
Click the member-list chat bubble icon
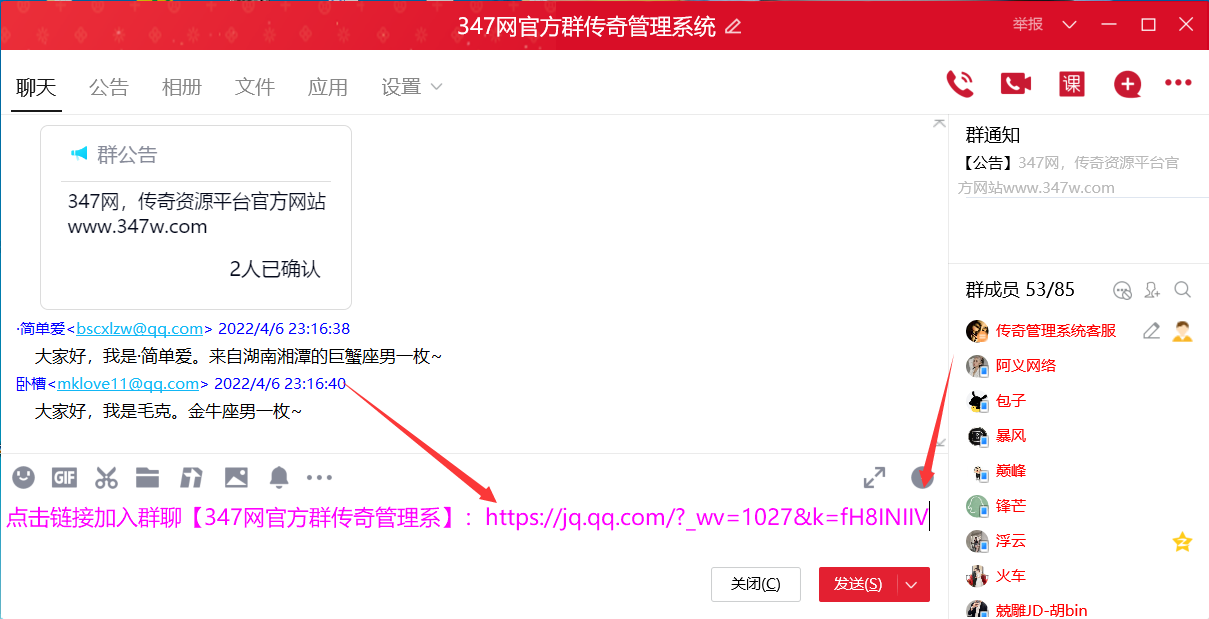pos(1123,290)
